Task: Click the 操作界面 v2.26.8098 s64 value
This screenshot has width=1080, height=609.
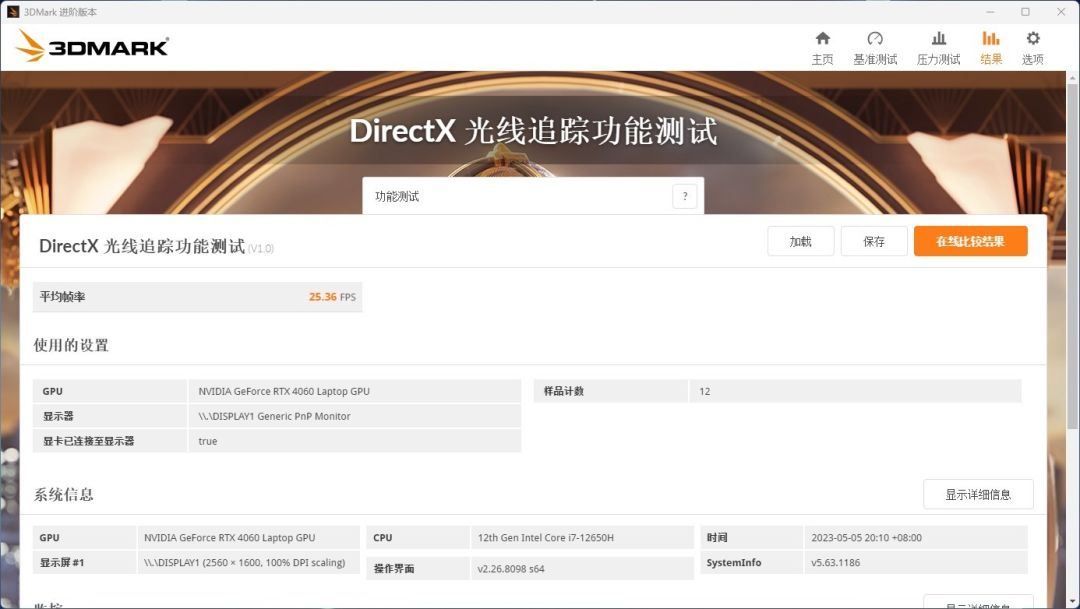Action: coord(511,568)
